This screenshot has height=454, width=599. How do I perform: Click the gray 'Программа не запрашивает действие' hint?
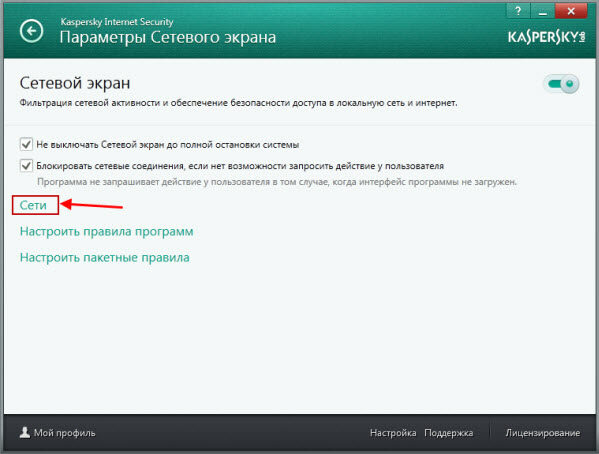[277, 182]
